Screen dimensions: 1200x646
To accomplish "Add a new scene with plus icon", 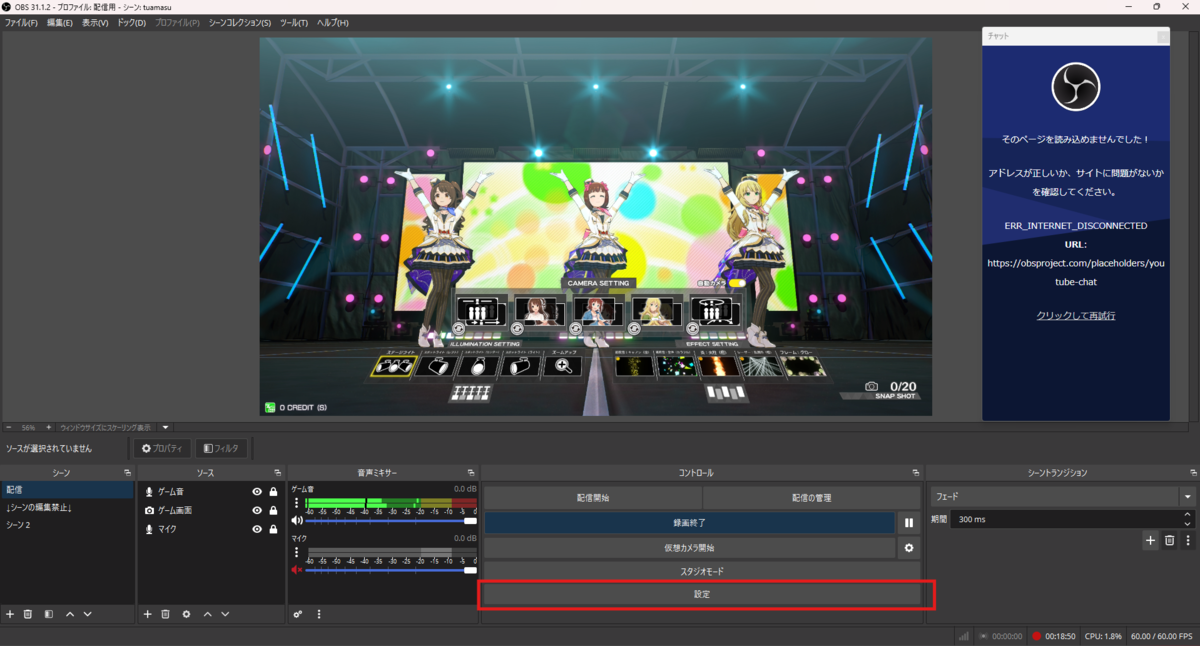I will tap(10, 614).
